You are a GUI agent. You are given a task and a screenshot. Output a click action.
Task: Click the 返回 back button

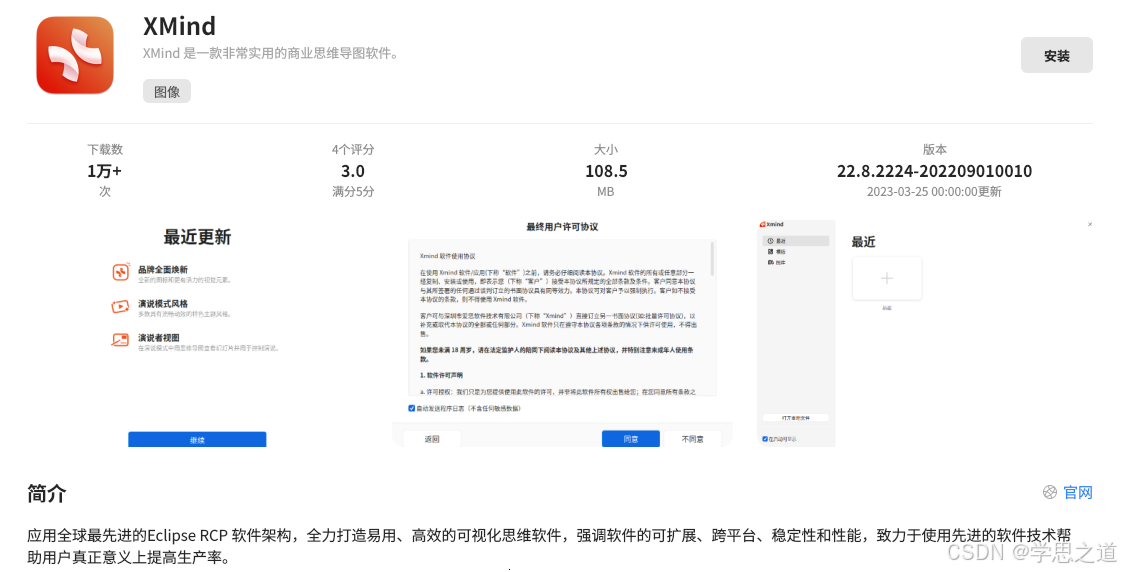click(432, 439)
